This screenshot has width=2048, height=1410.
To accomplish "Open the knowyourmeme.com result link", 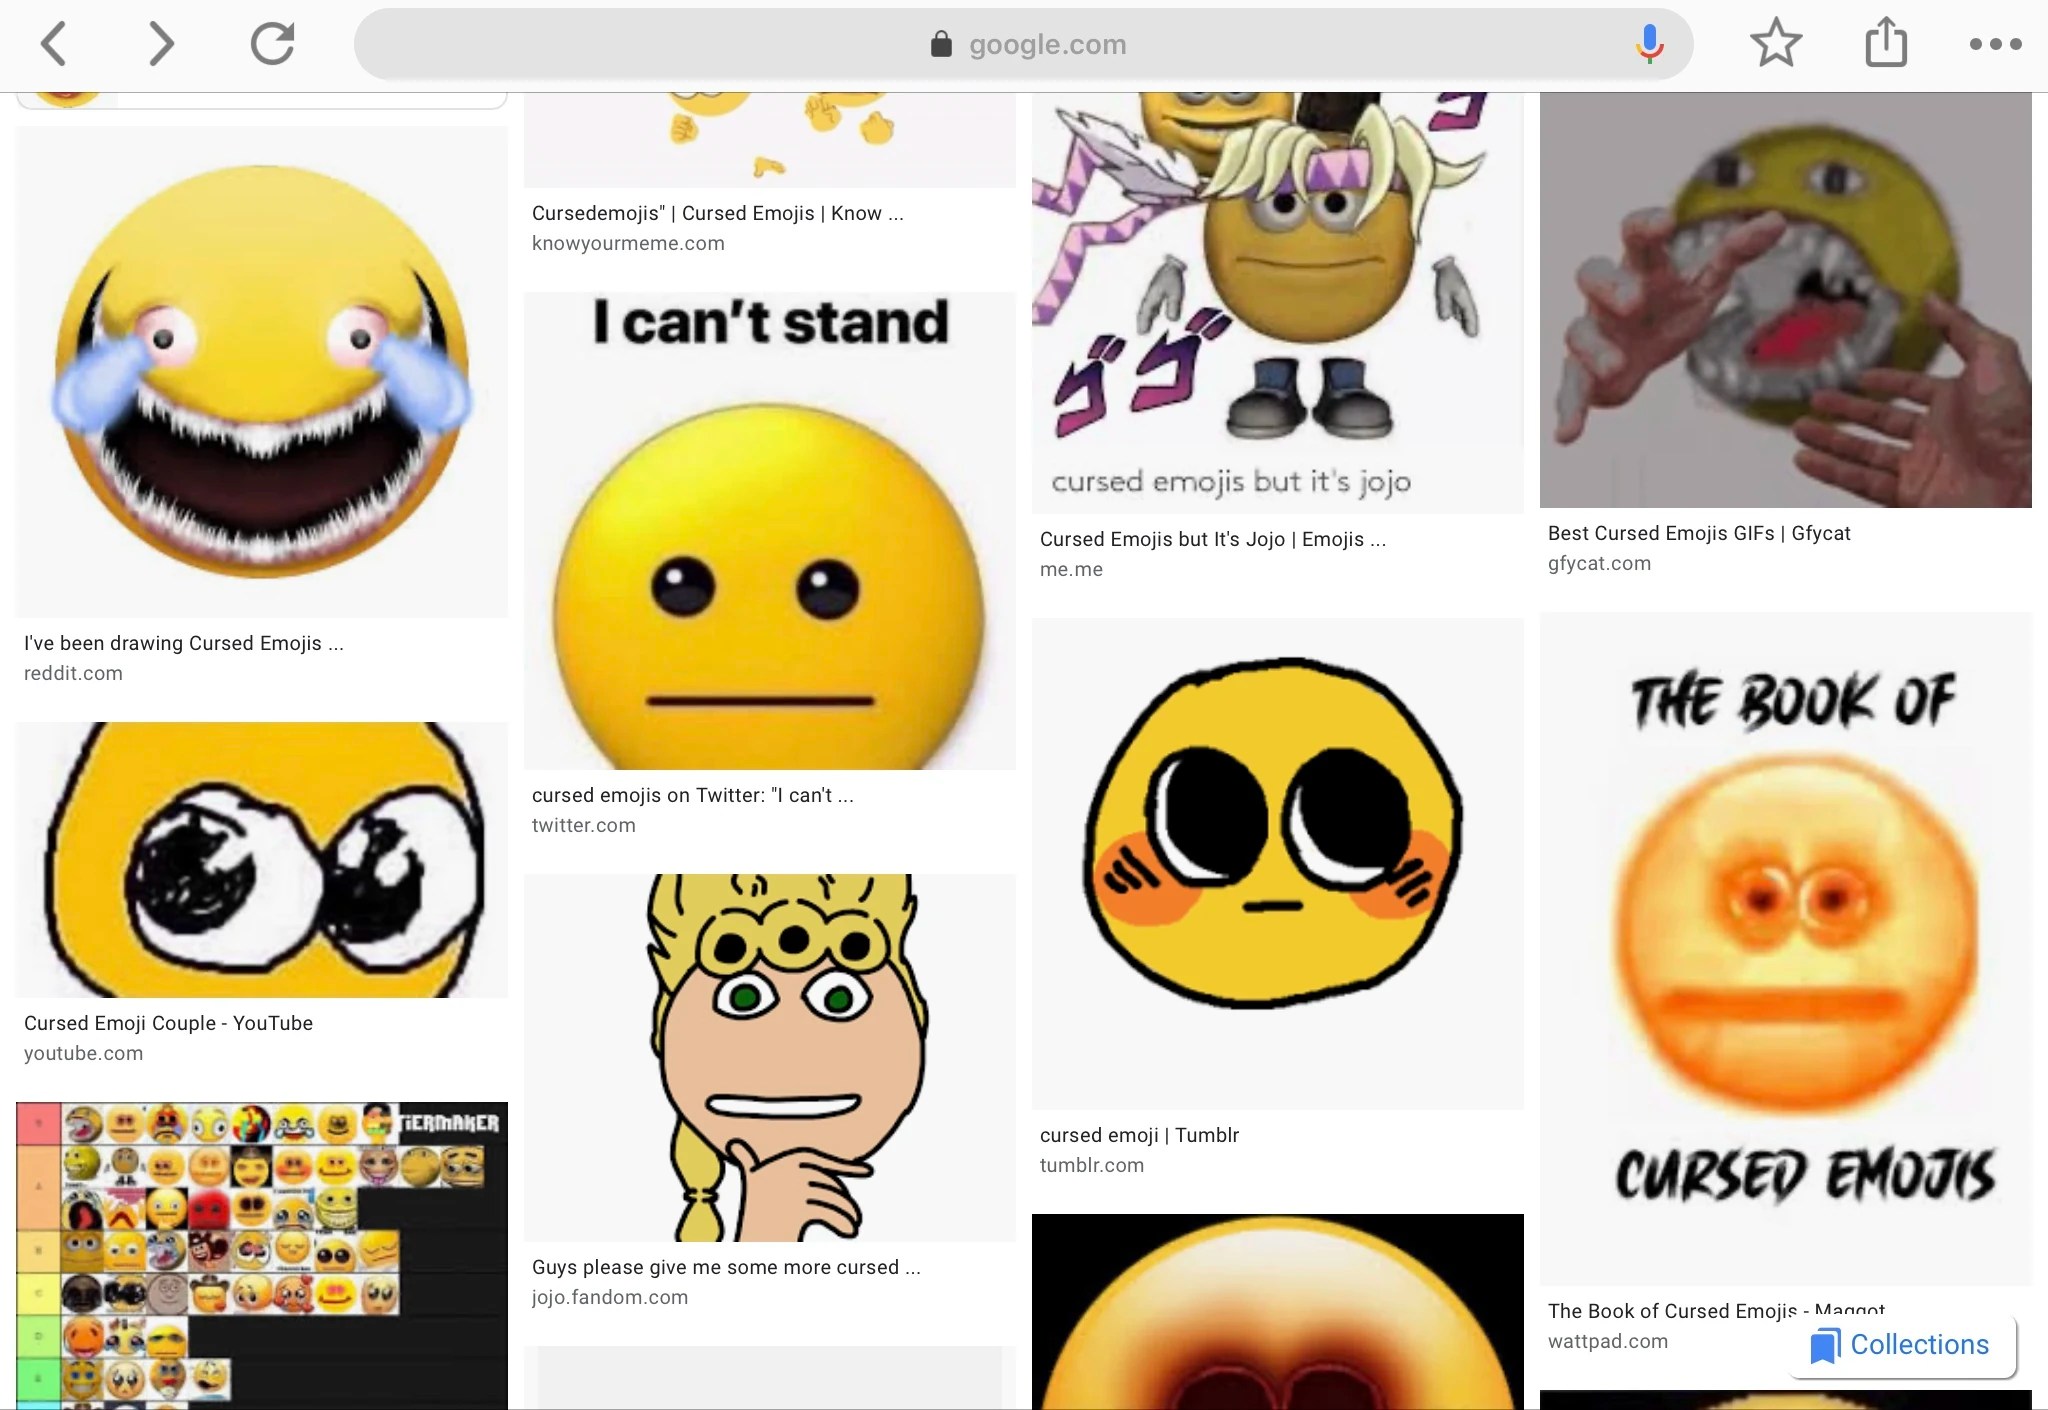I will point(628,243).
